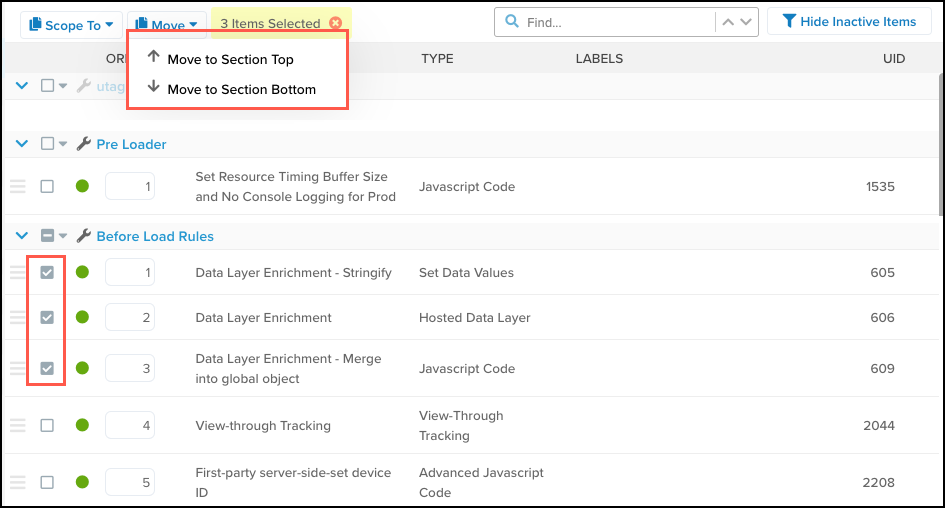The height and width of the screenshot is (508, 945).
Task: Jump to the previous search result arrow
Action: click(729, 22)
